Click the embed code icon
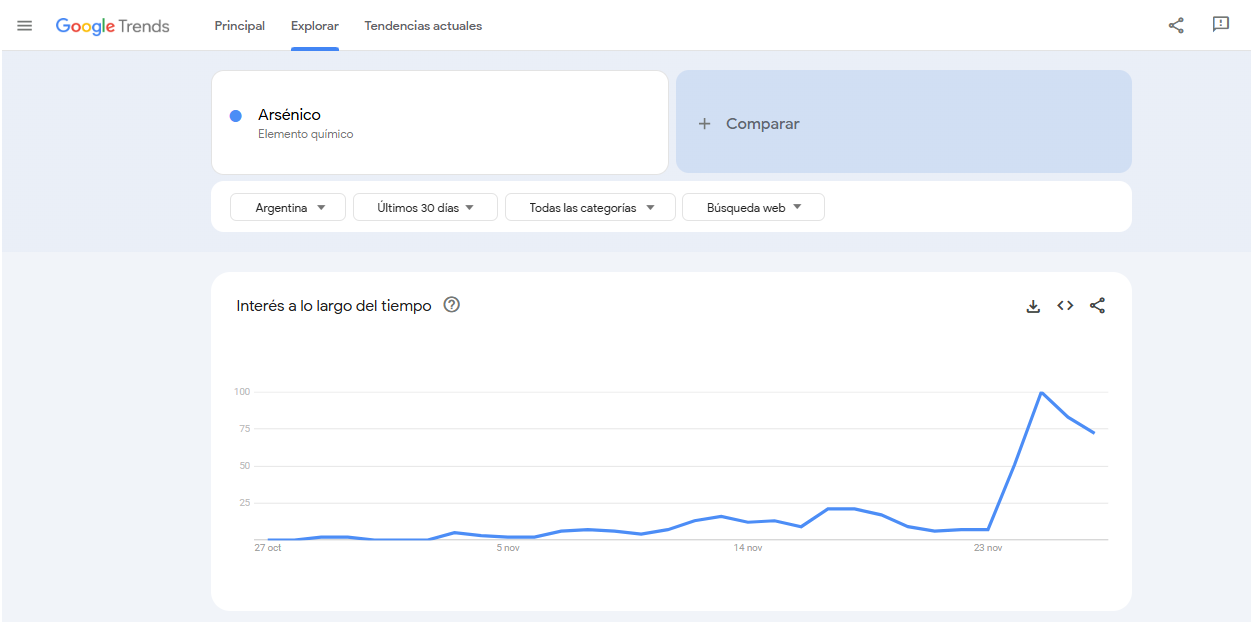 tap(1065, 306)
